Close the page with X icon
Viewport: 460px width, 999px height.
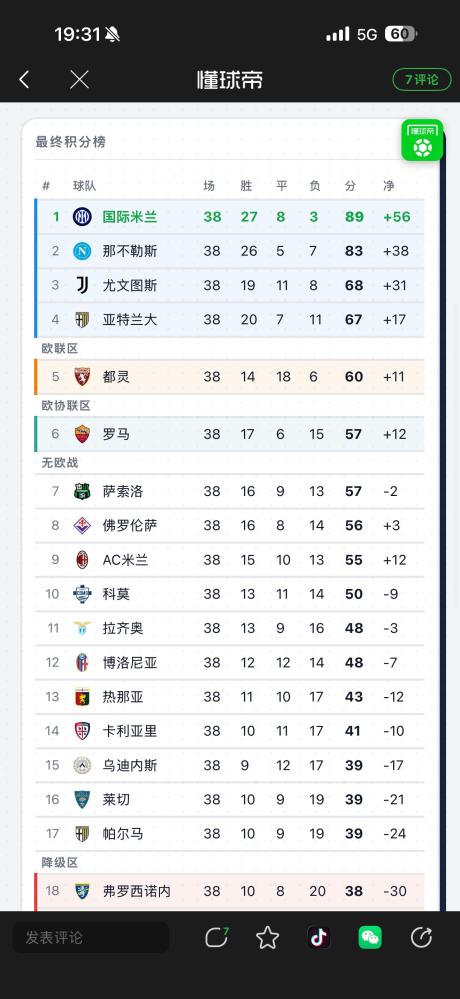click(79, 80)
